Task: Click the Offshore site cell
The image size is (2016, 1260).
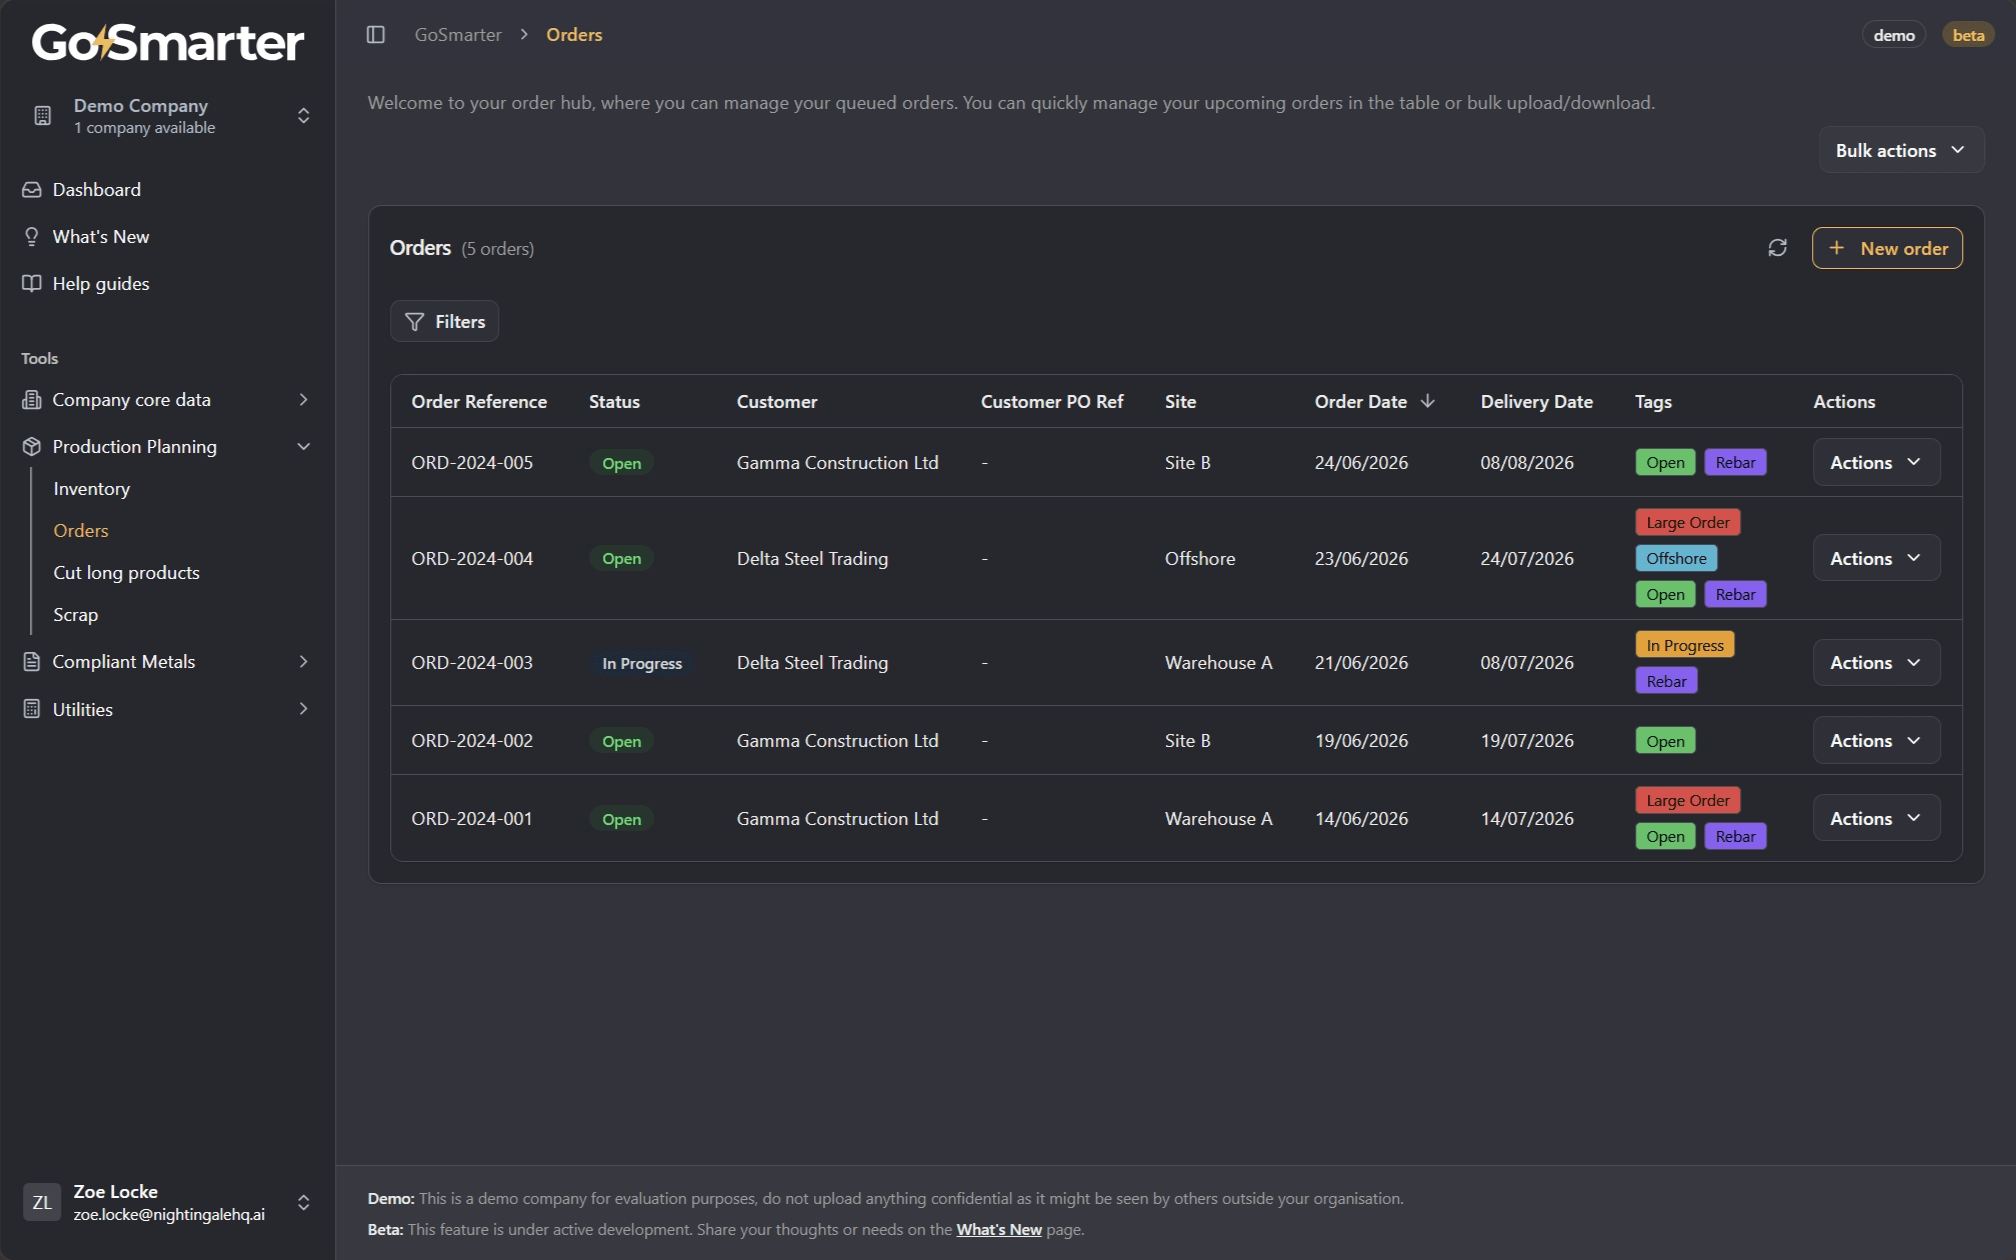Action: (x=1200, y=559)
